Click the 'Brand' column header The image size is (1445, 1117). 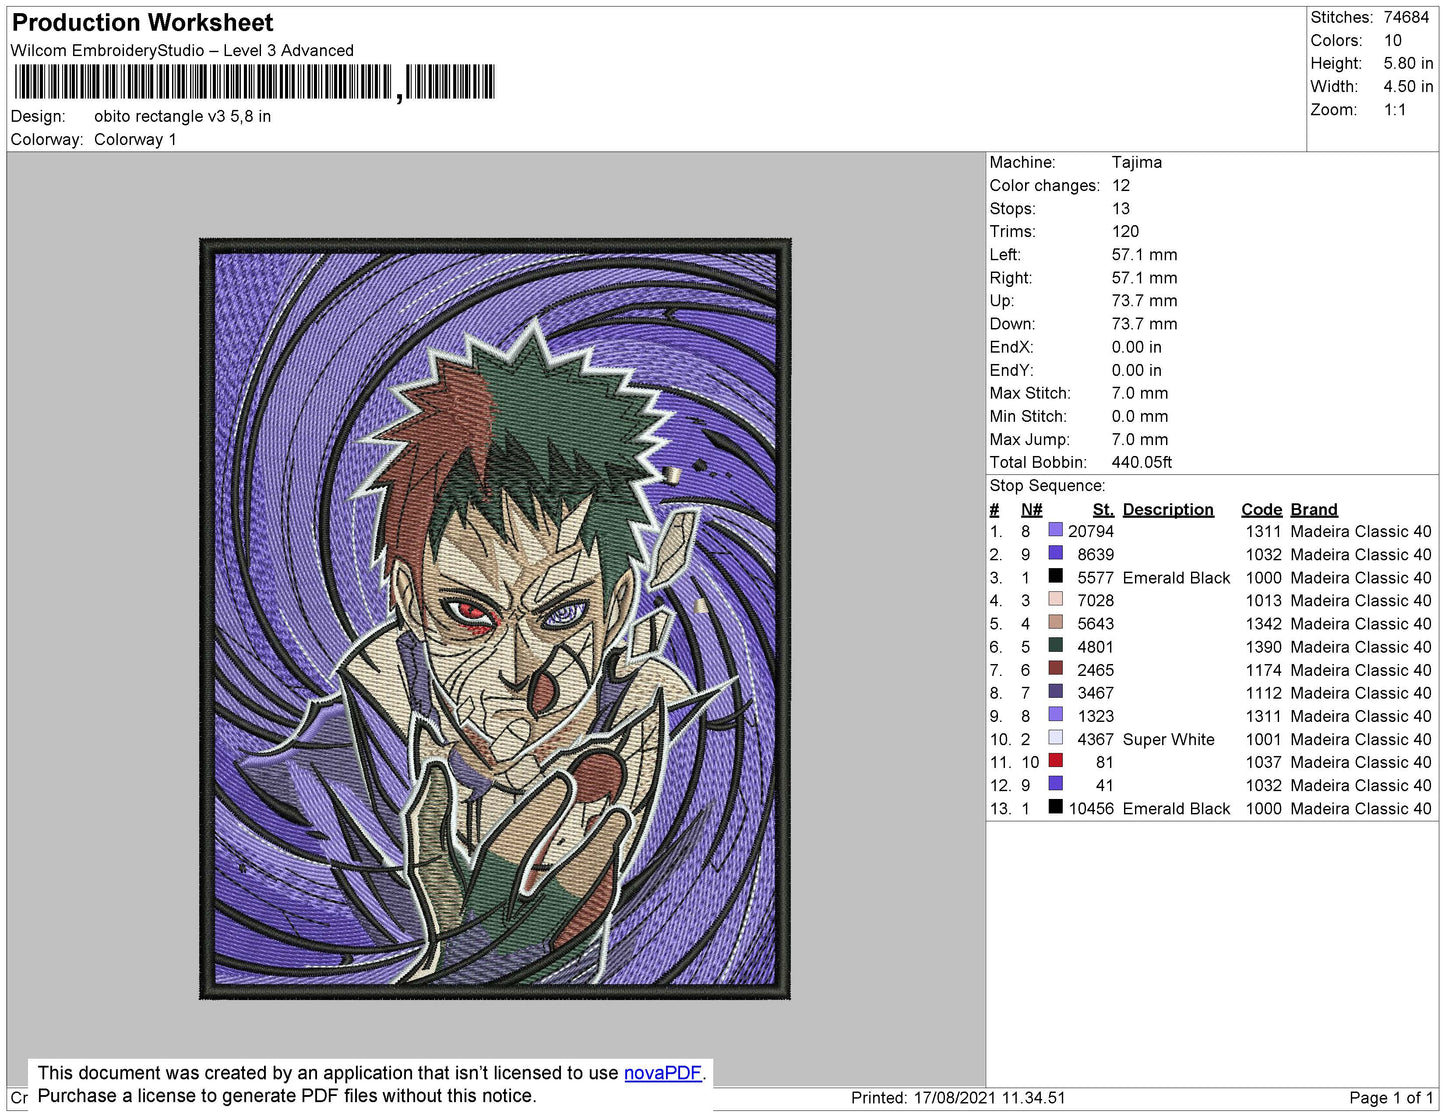pos(1314,509)
